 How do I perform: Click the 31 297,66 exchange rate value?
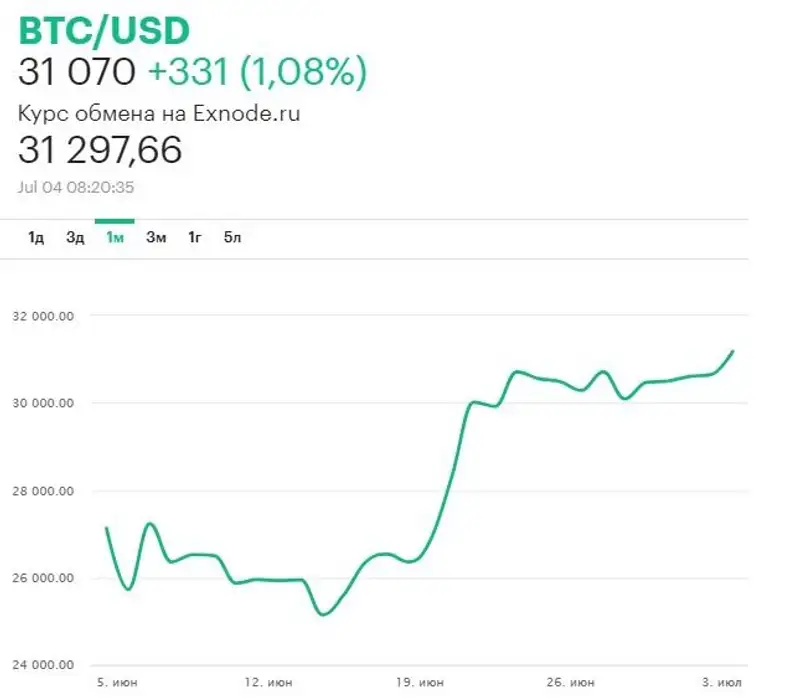tap(100, 150)
